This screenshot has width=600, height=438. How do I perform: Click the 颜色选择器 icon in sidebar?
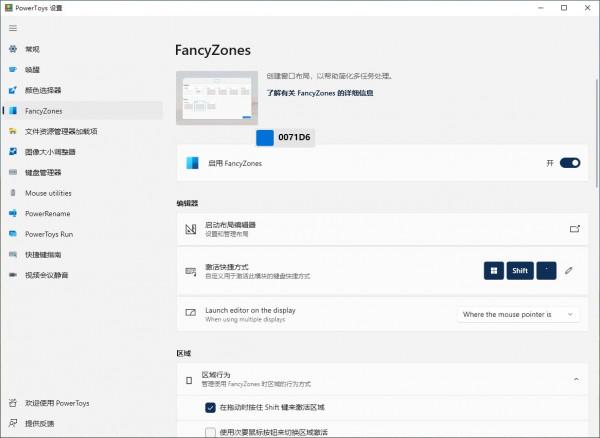coord(13,90)
